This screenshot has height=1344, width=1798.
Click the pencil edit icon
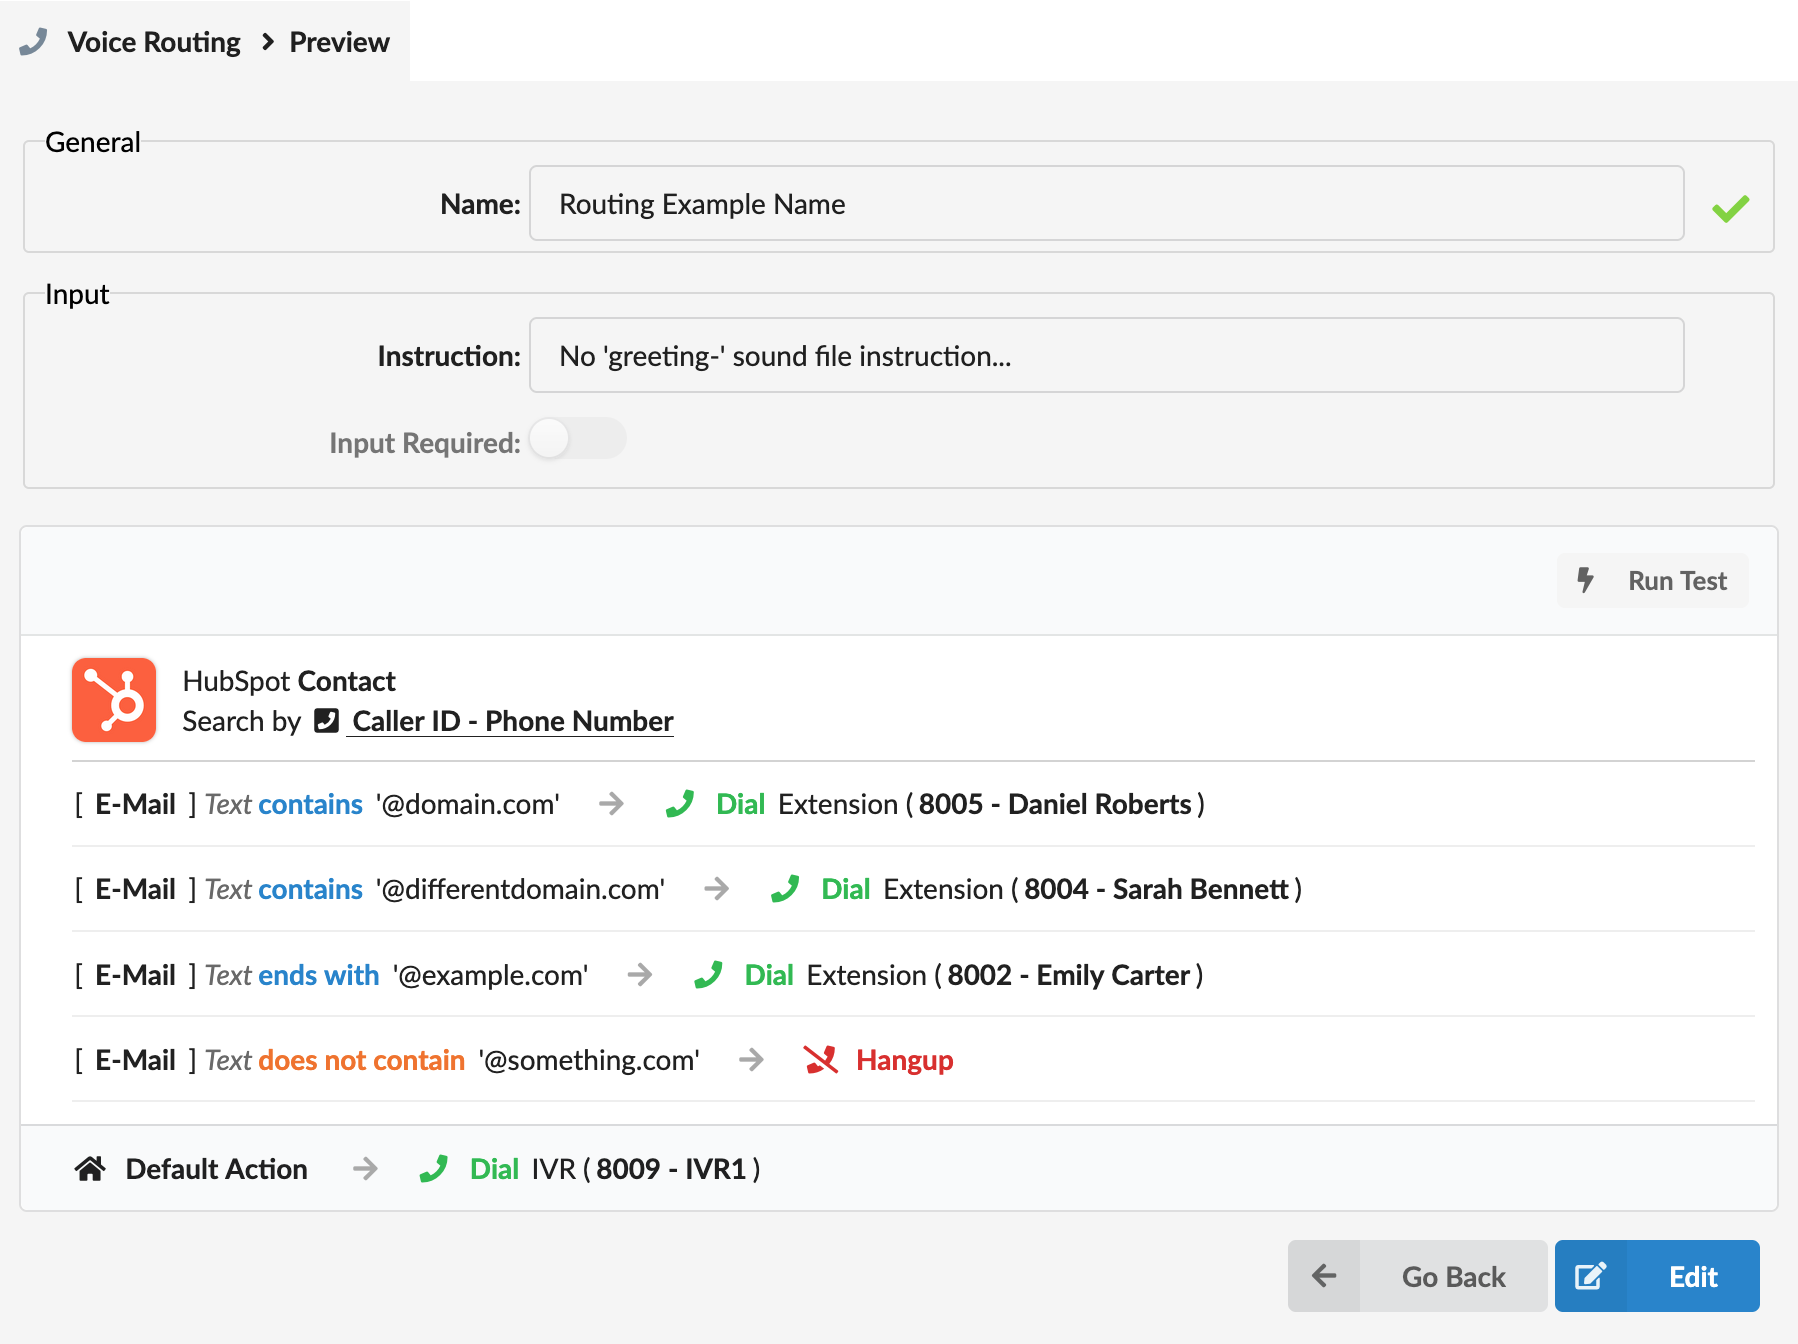click(1590, 1276)
